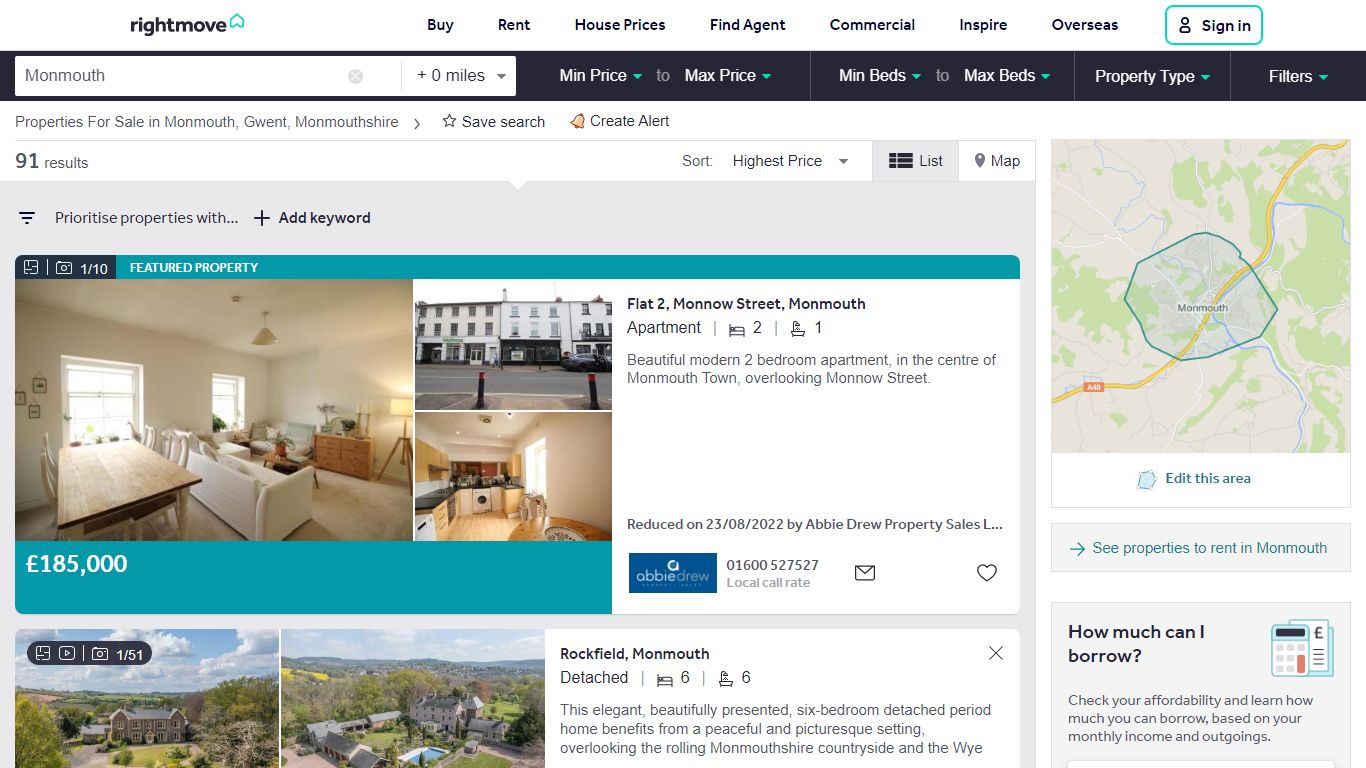
Task: Open the Rent menu
Action: tap(514, 25)
